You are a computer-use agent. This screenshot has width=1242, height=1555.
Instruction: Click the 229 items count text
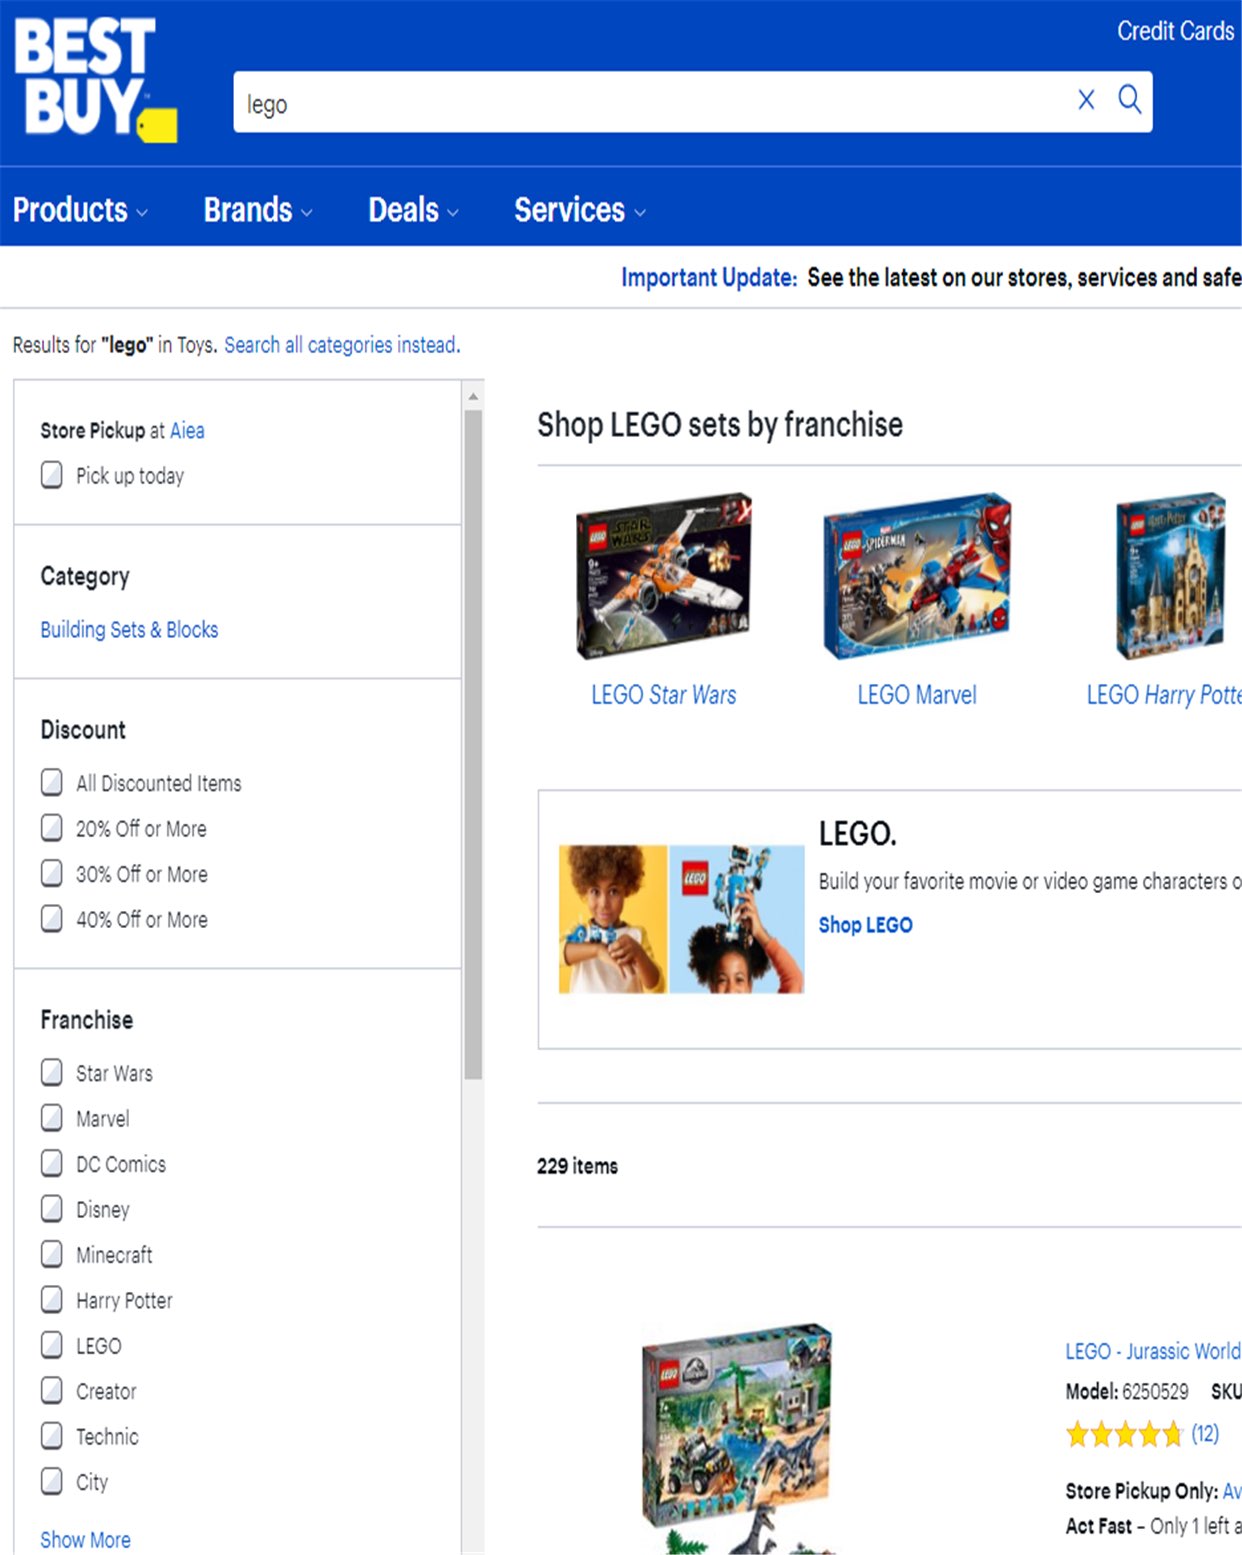(x=577, y=1166)
